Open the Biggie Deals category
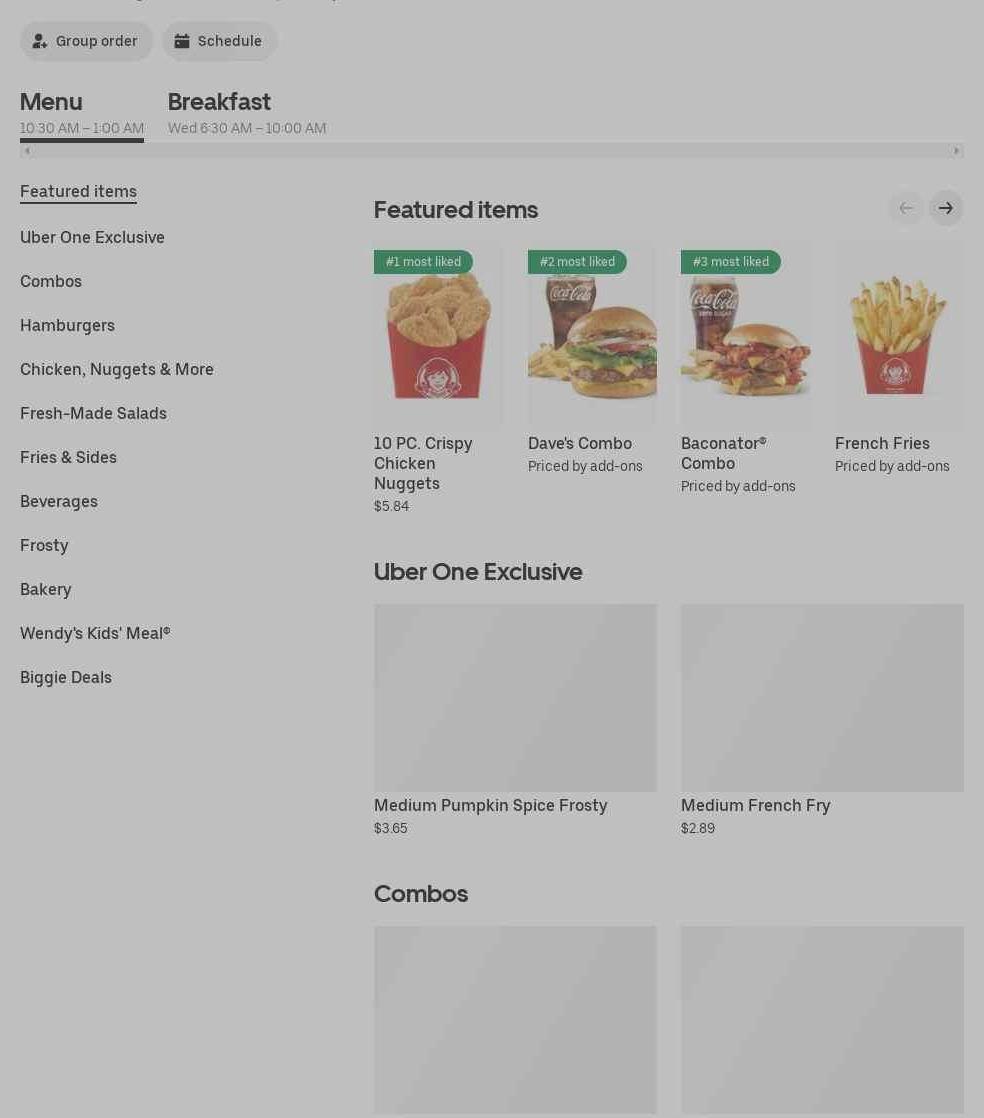The image size is (984, 1118). 66,677
